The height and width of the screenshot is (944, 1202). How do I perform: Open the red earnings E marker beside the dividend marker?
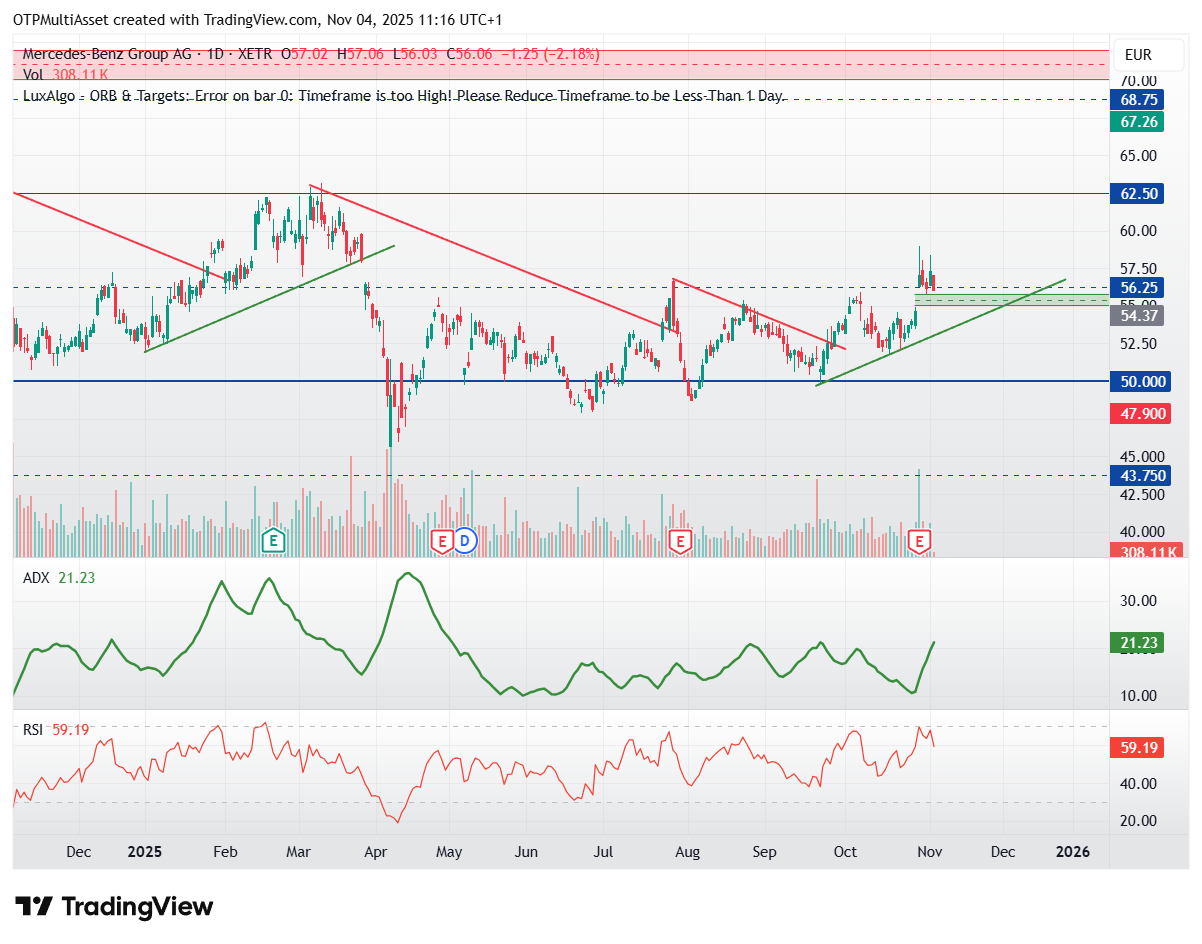(x=441, y=541)
